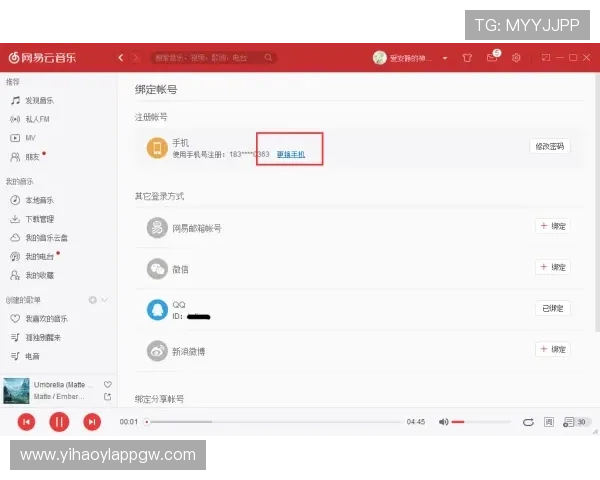Click the QQ 已绑定 button
This screenshot has height=480, width=600.
[553, 309]
